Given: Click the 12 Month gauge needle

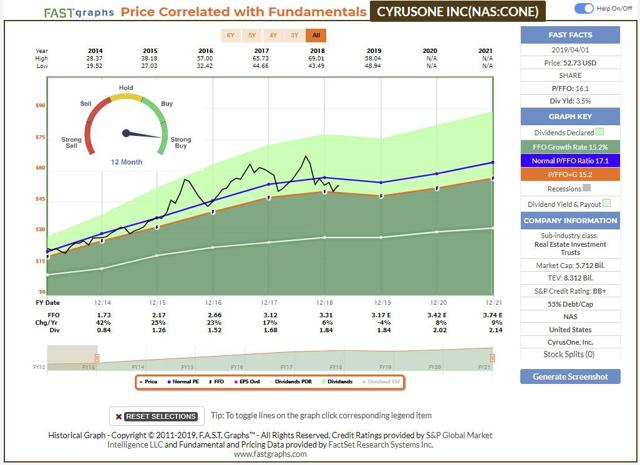Looking at the screenshot, I should 141,133.
